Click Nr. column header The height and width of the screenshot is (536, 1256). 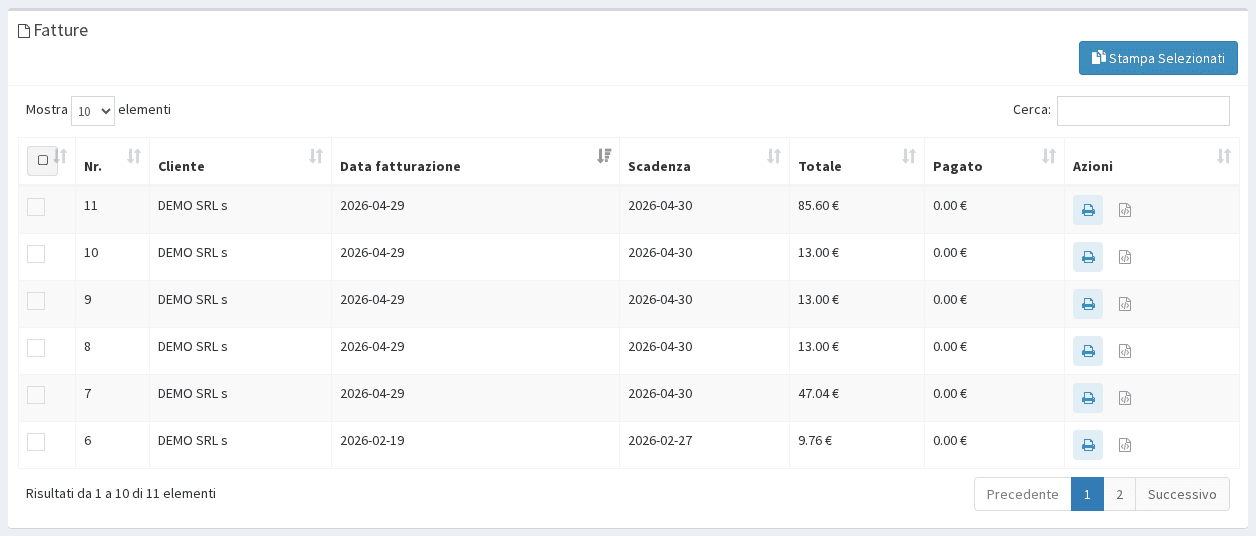[x=113, y=161]
